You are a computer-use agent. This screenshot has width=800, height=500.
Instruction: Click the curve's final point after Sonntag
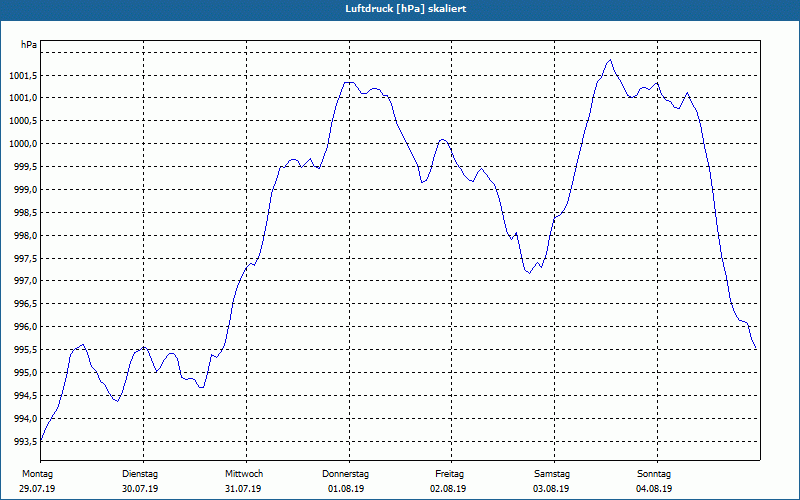[756, 349]
